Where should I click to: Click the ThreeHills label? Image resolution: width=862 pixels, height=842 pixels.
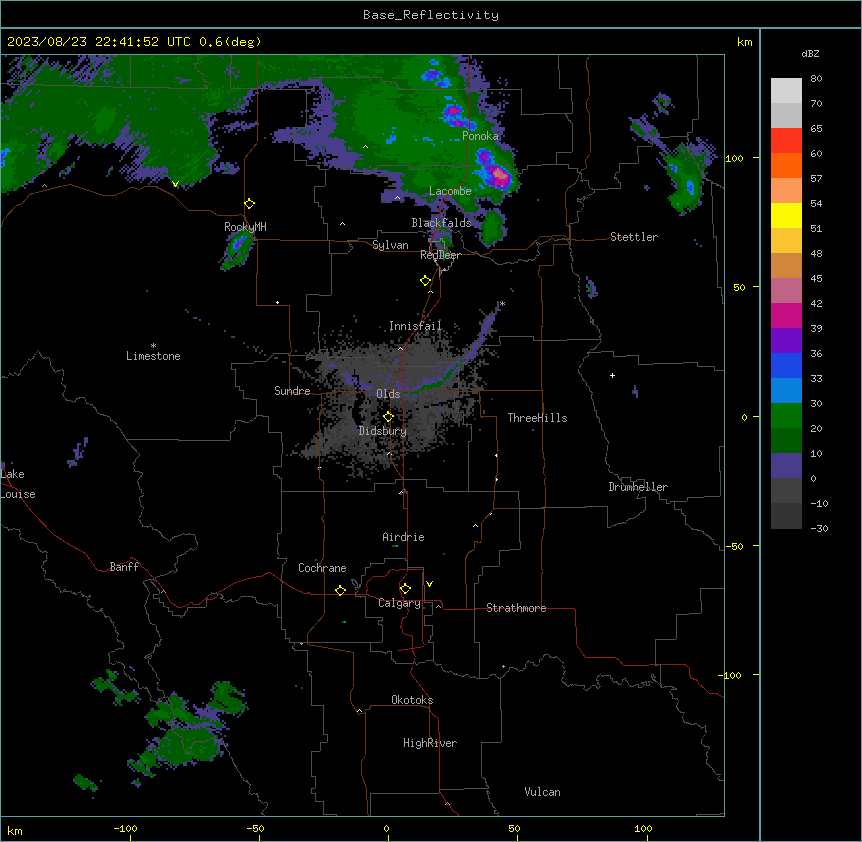[537, 418]
